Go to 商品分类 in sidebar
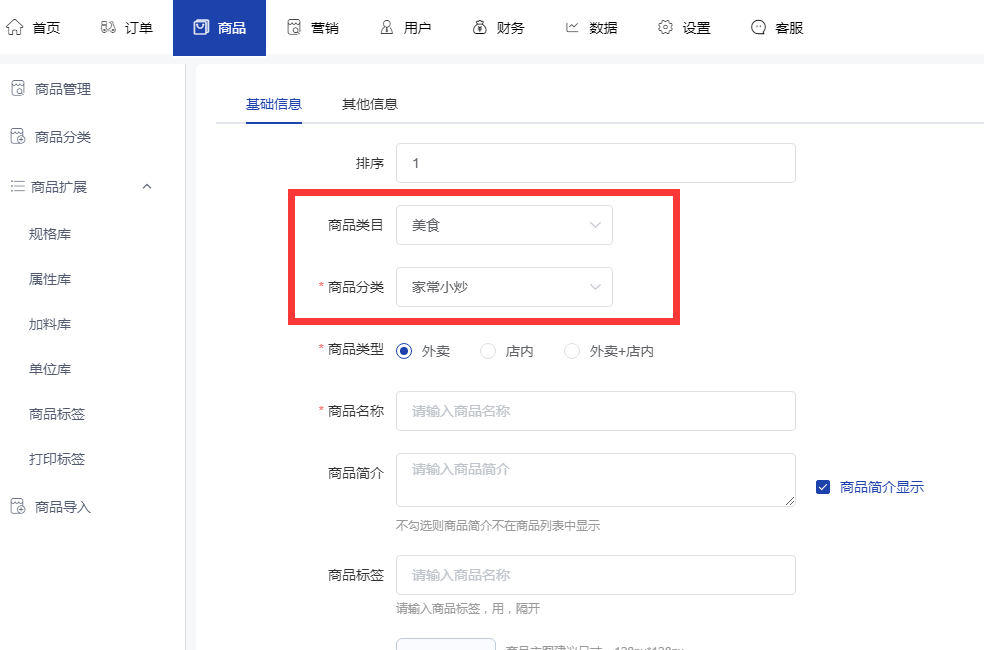The image size is (984, 650). [63, 137]
